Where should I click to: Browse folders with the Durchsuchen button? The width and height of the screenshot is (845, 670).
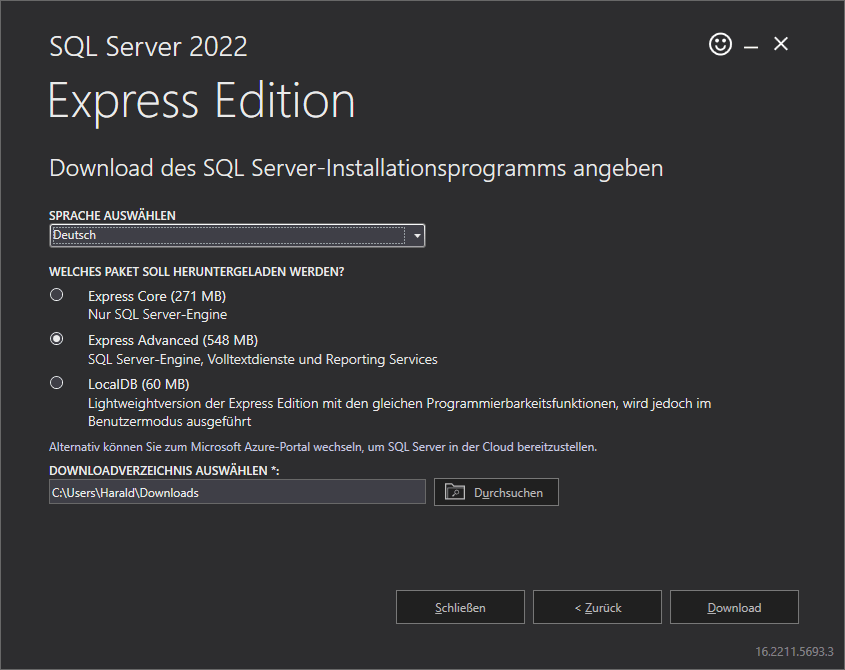click(496, 491)
